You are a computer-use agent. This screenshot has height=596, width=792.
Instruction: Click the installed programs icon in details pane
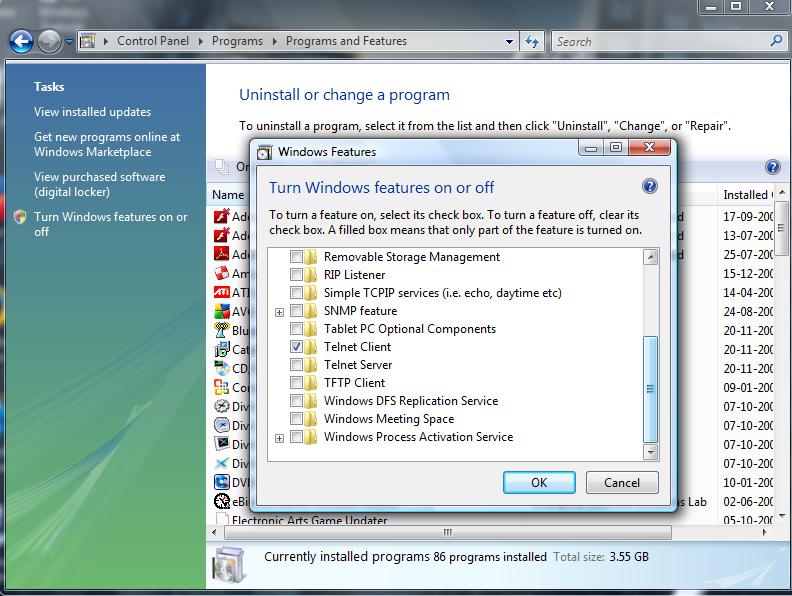229,565
